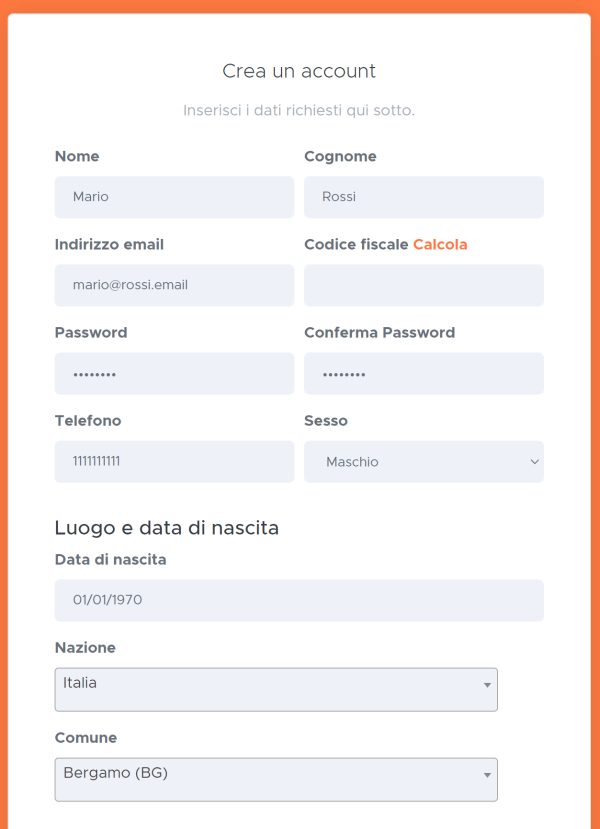This screenshot has width=600, height=829.
Task: Click the Nome input field
Action: (x=174, y=197)
